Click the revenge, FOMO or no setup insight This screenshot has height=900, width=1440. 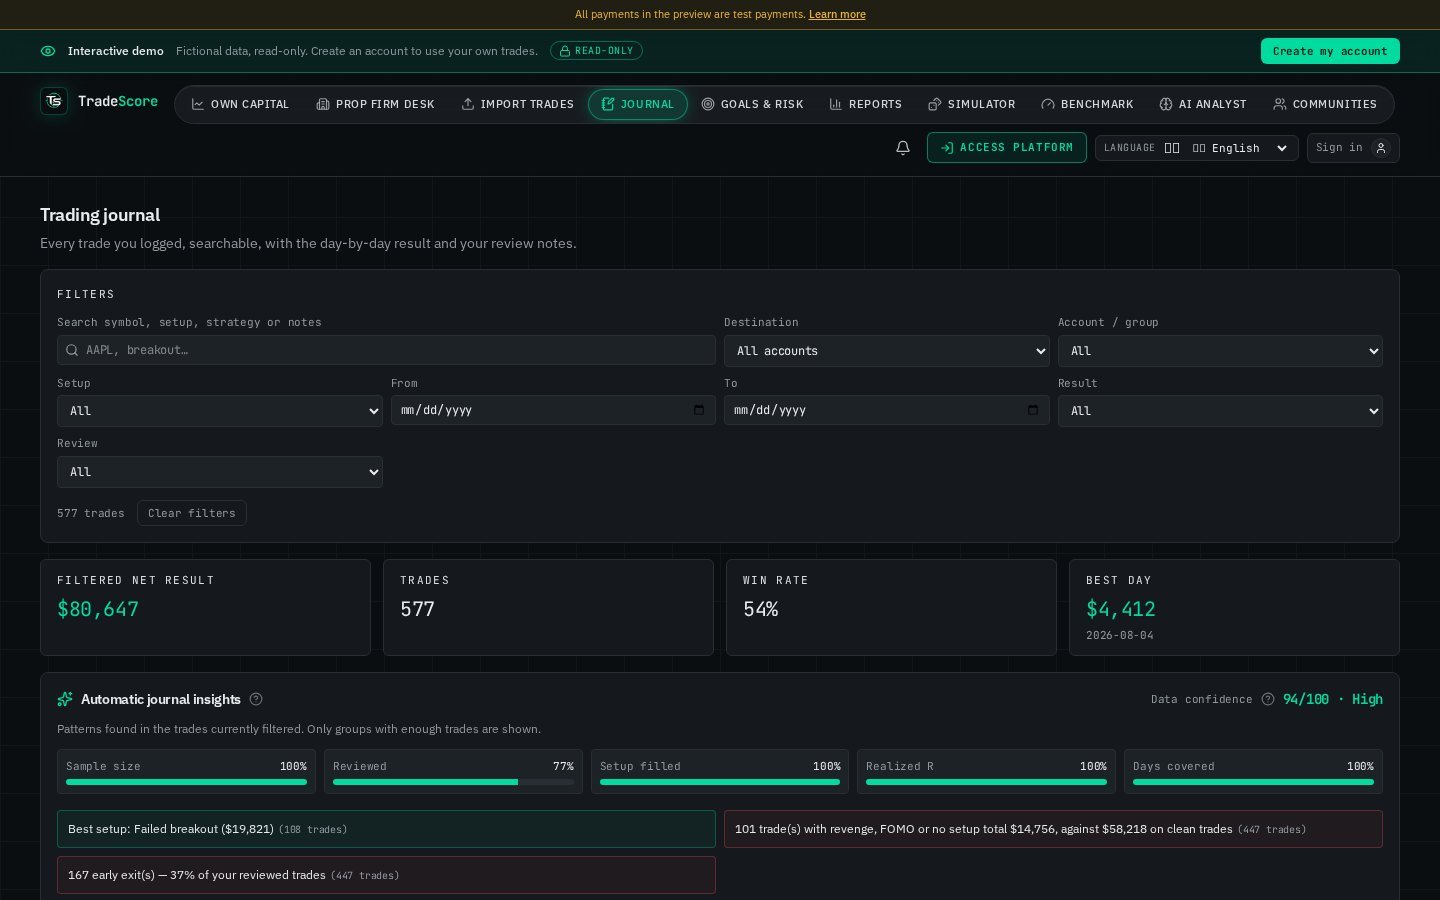[1053, 829]
